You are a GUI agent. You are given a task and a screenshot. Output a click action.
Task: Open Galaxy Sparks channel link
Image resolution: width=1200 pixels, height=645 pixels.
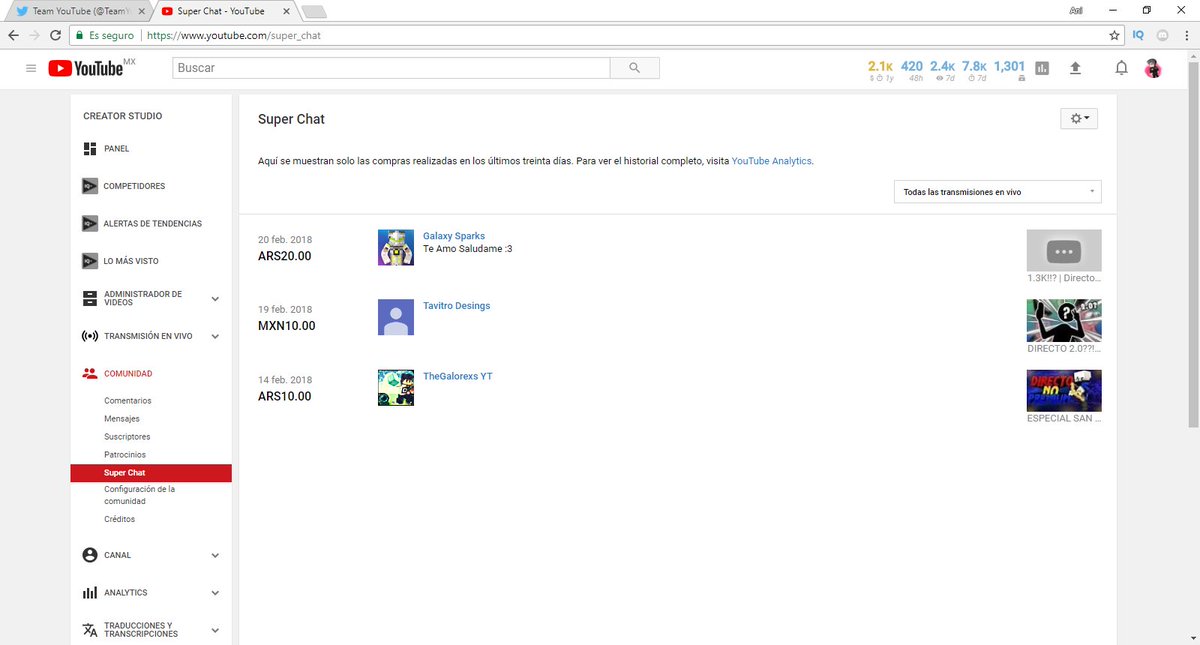pos(454,236)
